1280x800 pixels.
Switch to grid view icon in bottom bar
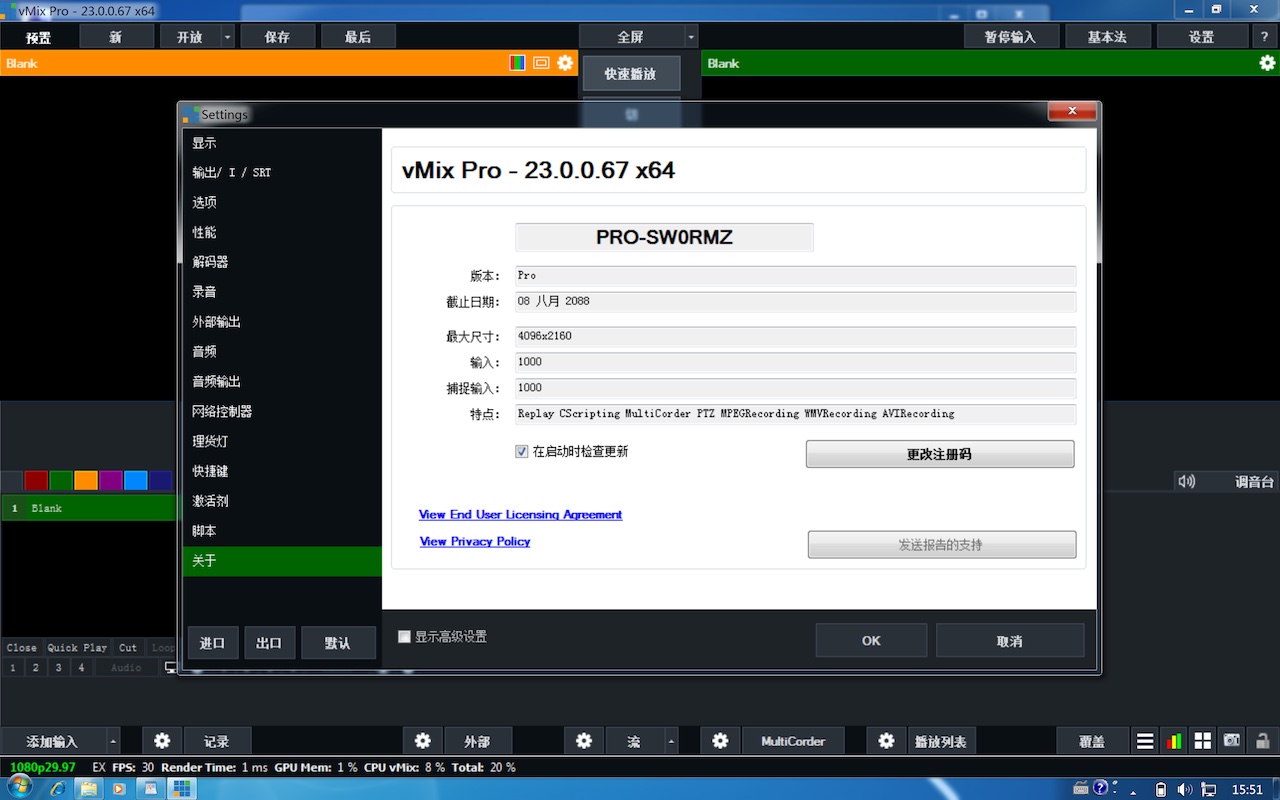click(1203, 741)
